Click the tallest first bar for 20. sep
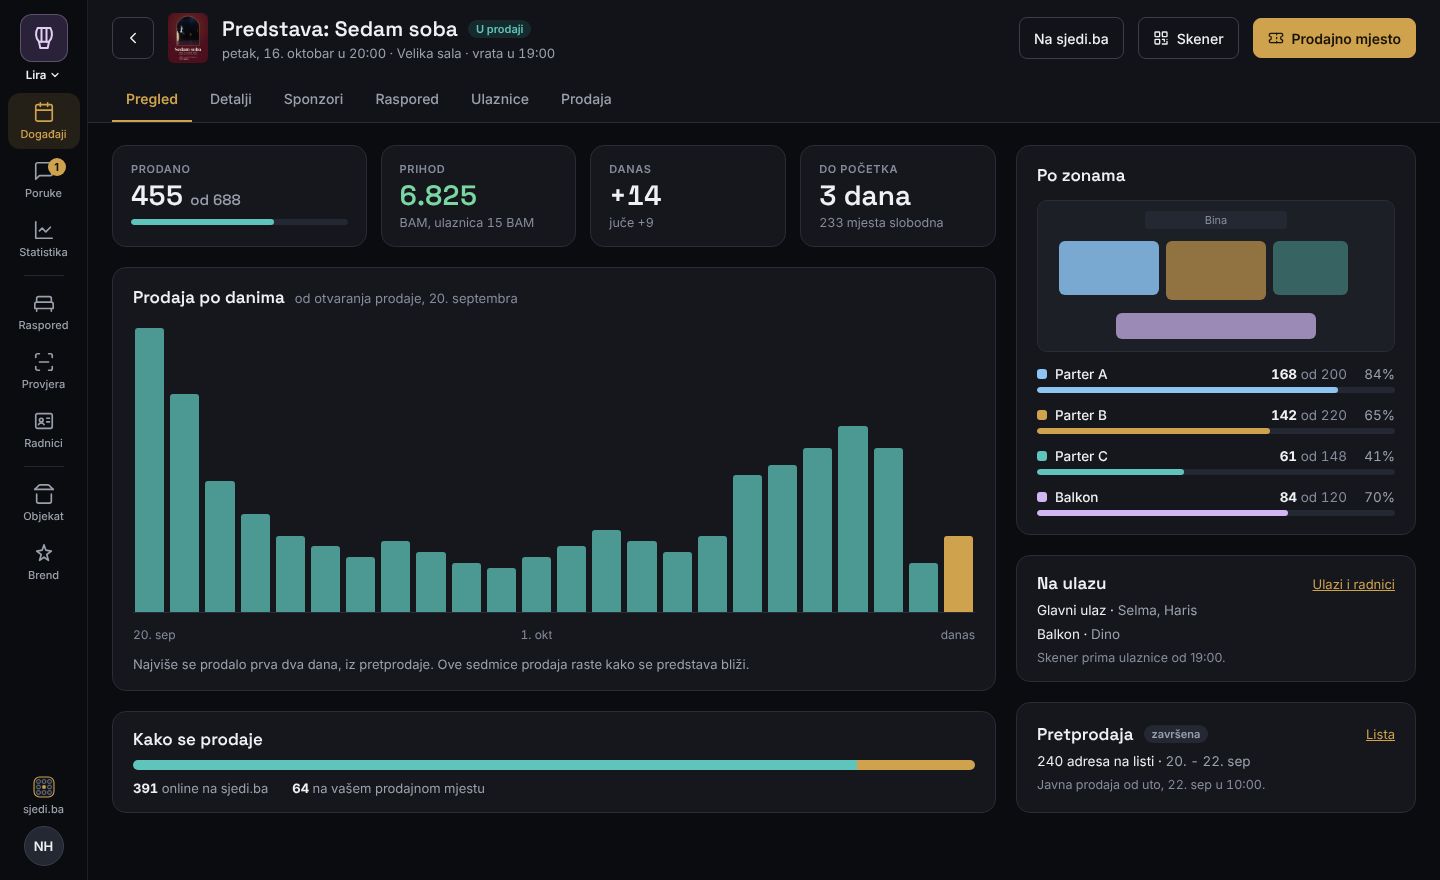This screenshot has height=880, width=1440. click(x=149, y=470)
